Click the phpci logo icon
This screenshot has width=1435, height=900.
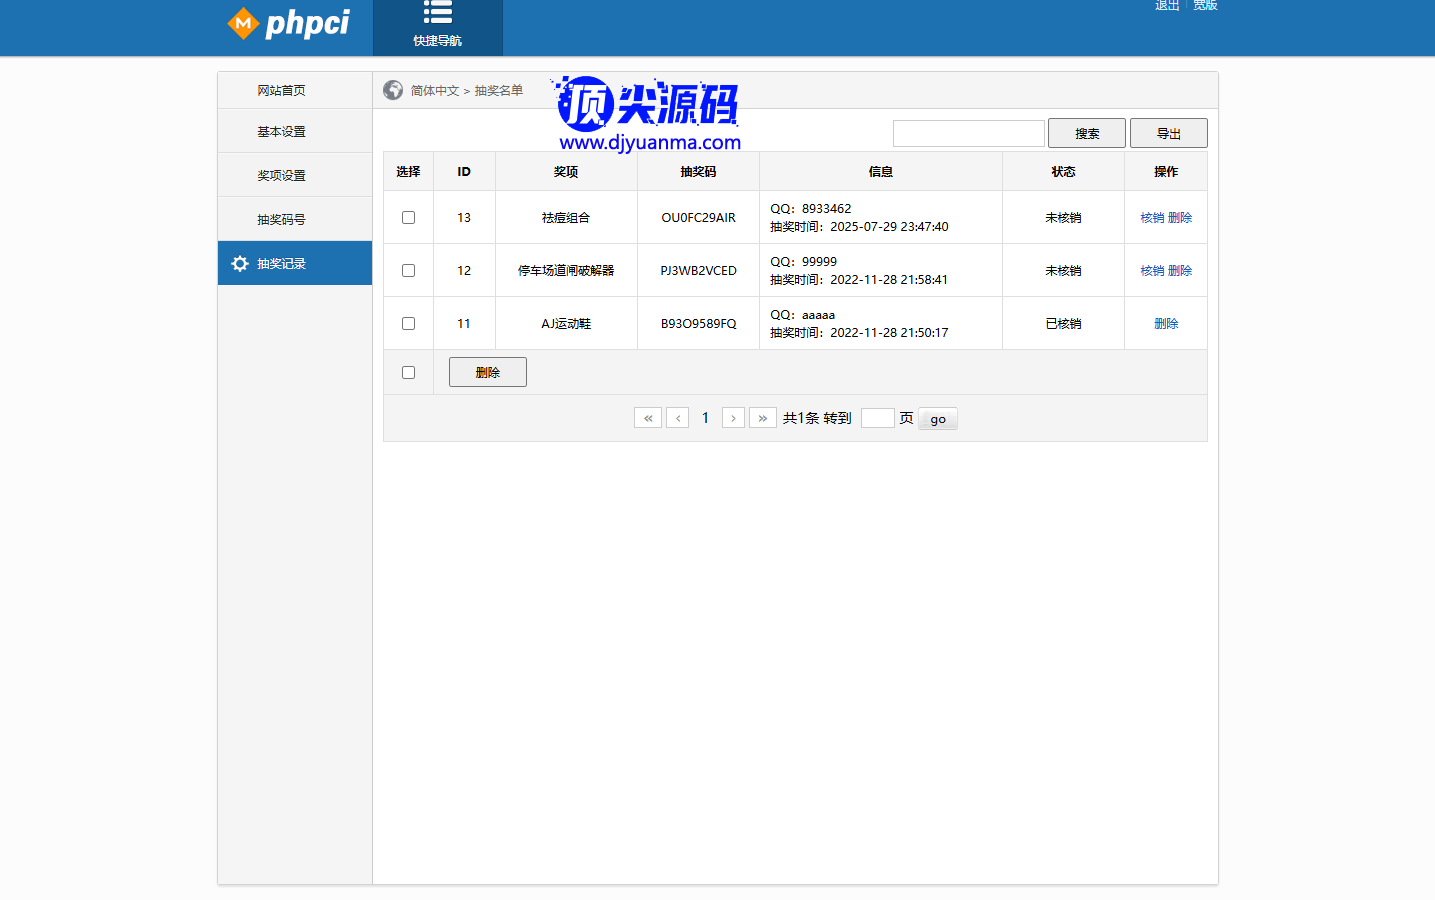point(243,22)
